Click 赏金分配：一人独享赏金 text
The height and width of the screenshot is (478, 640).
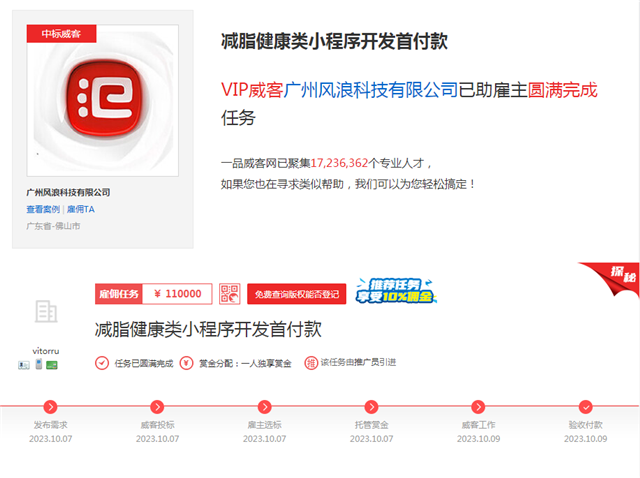pos(245,363)
